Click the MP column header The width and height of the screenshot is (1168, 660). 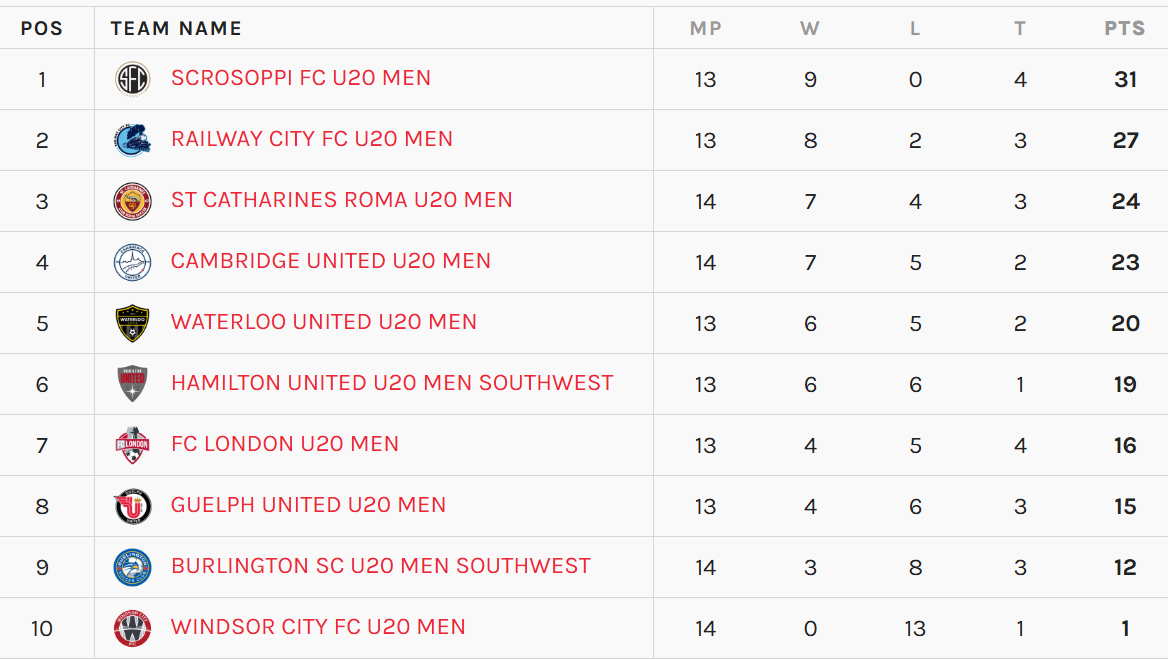click(x=705, y=28)
